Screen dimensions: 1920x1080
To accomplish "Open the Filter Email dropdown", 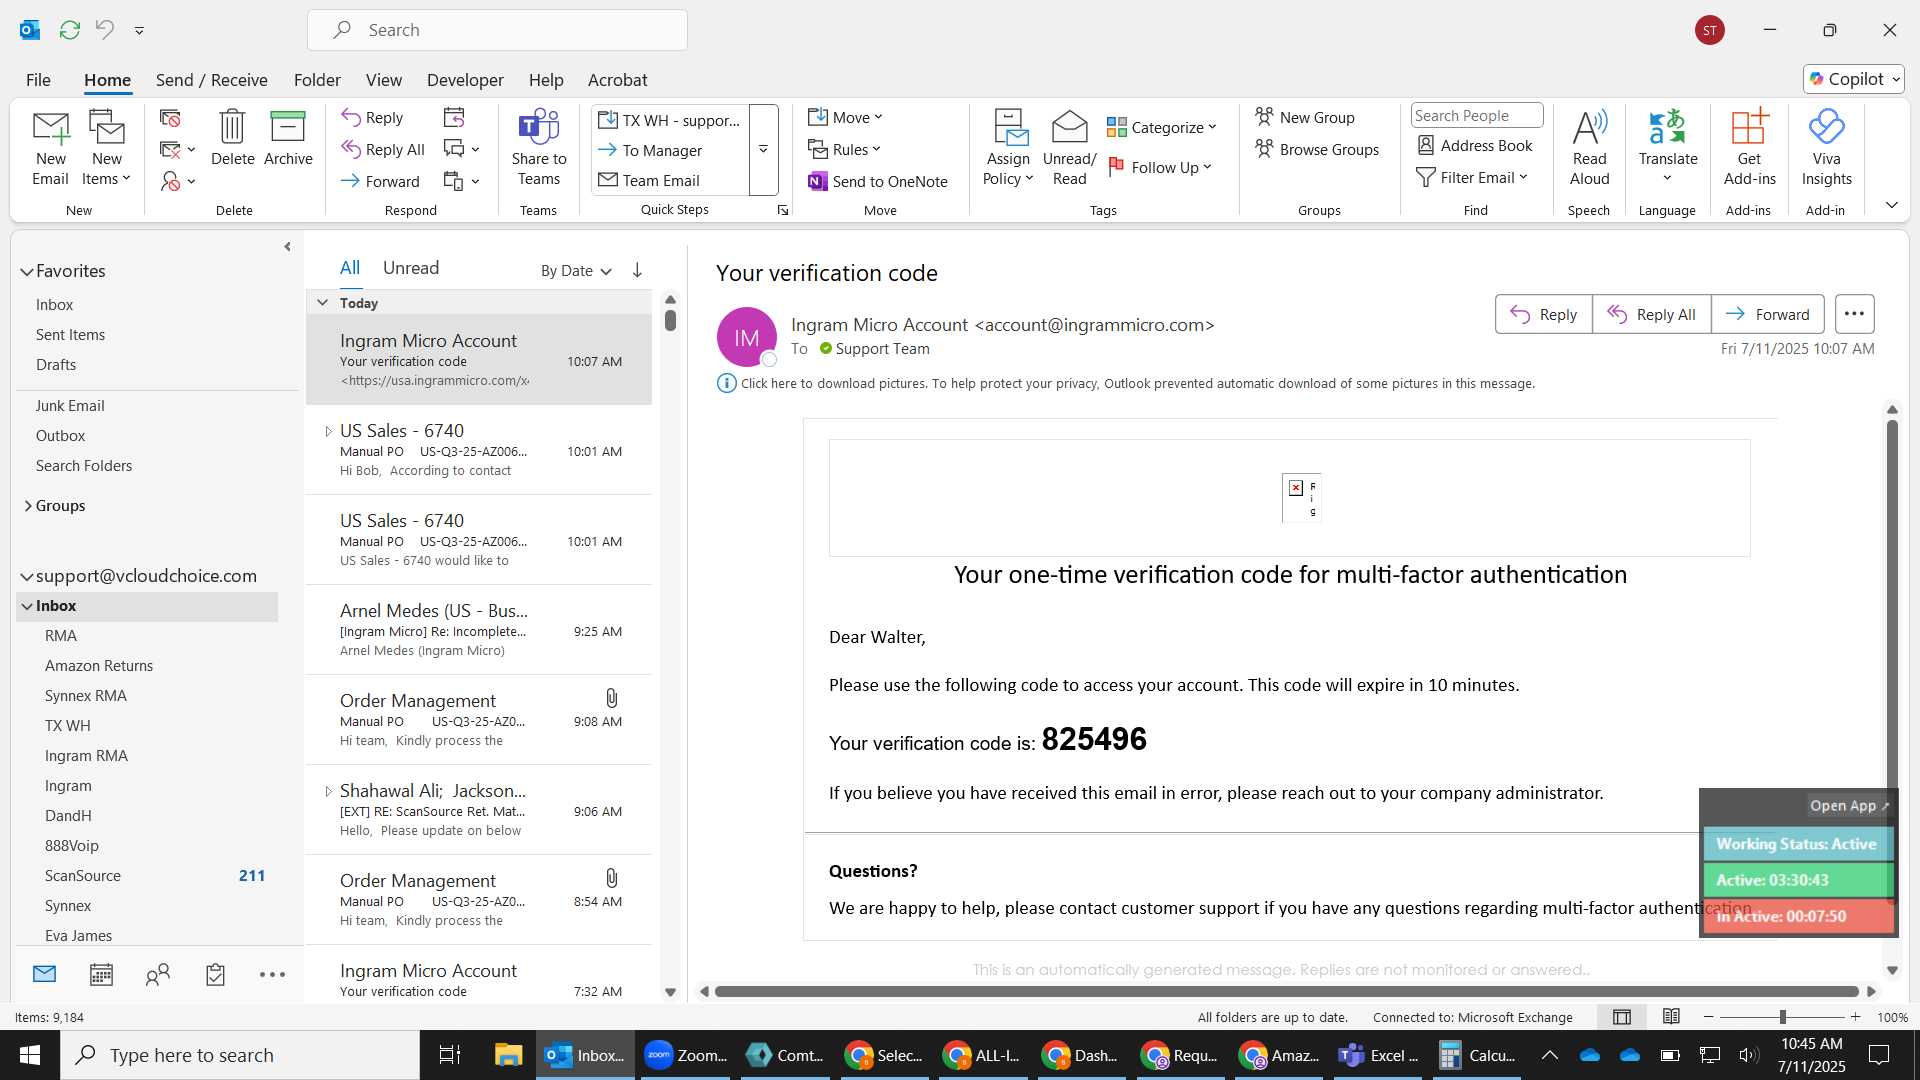I will [1472, 177].
